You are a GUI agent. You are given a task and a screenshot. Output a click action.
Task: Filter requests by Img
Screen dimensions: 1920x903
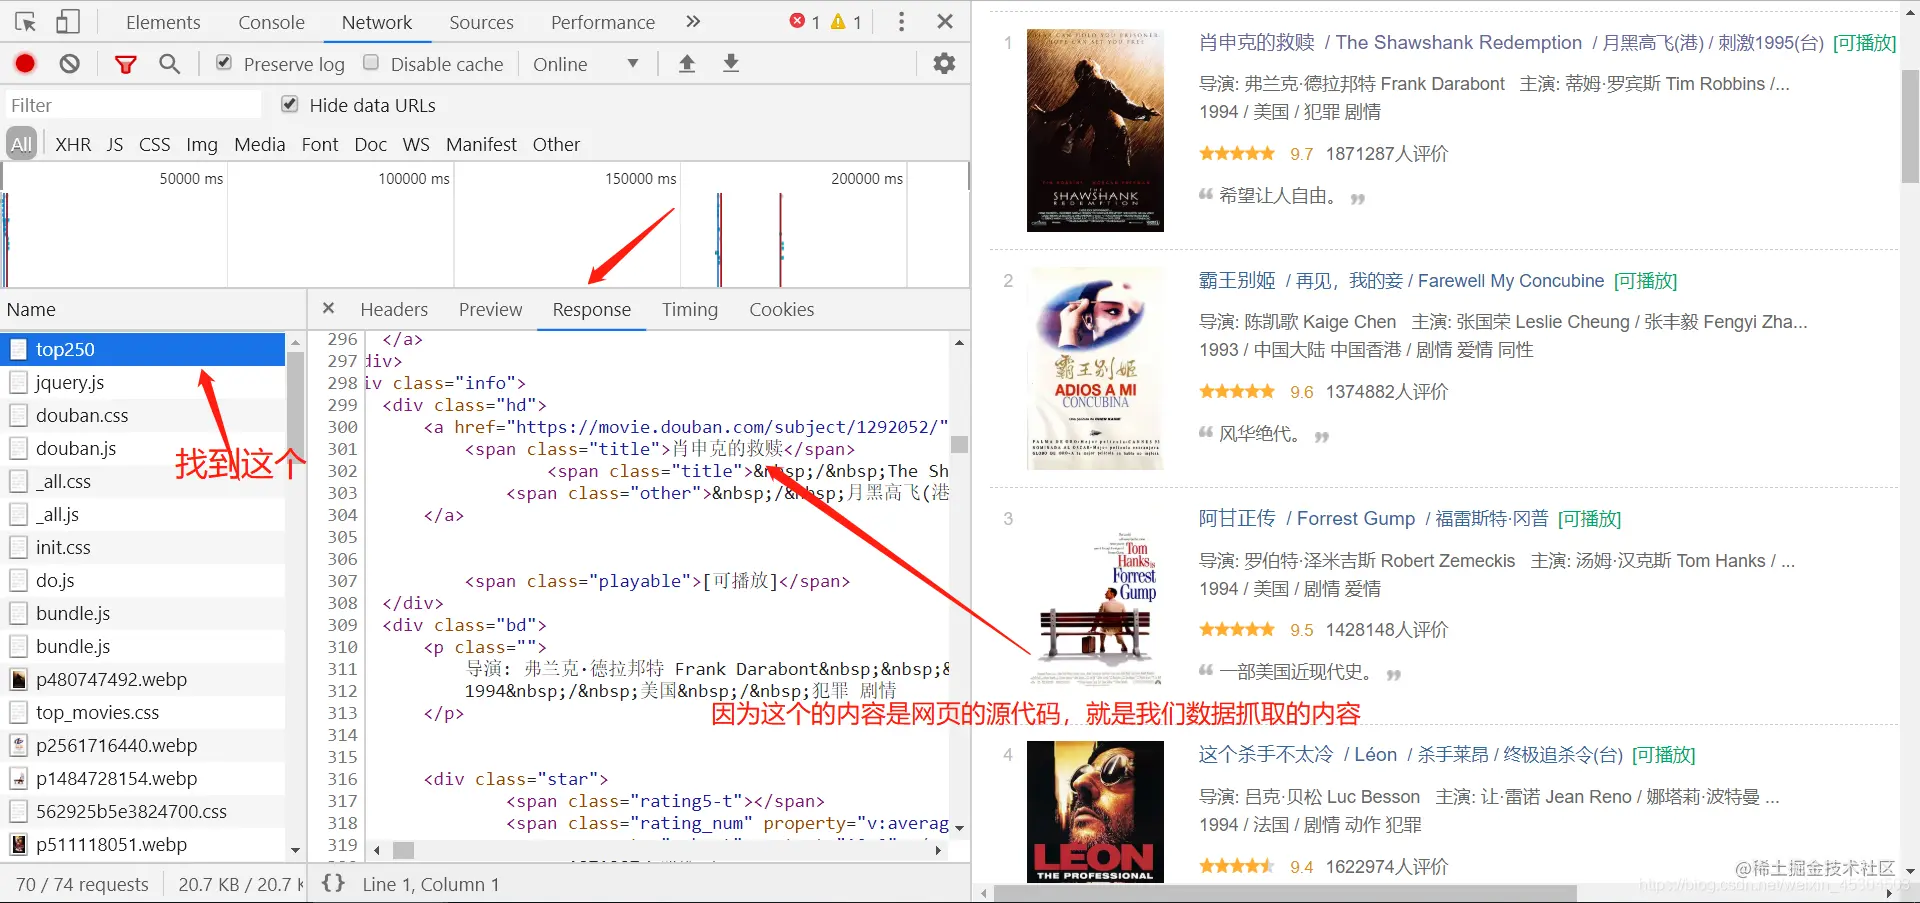(x=202, y=144)
